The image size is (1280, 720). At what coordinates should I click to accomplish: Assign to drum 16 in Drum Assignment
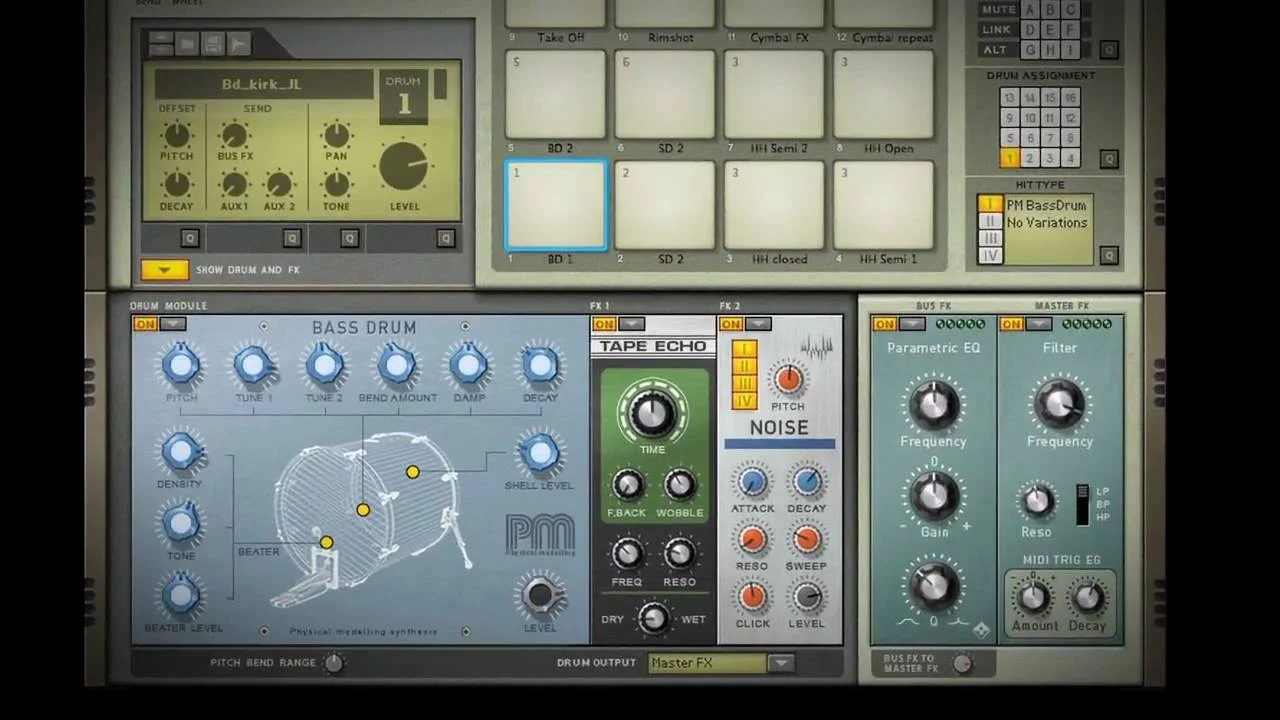tap(1070, 98)
